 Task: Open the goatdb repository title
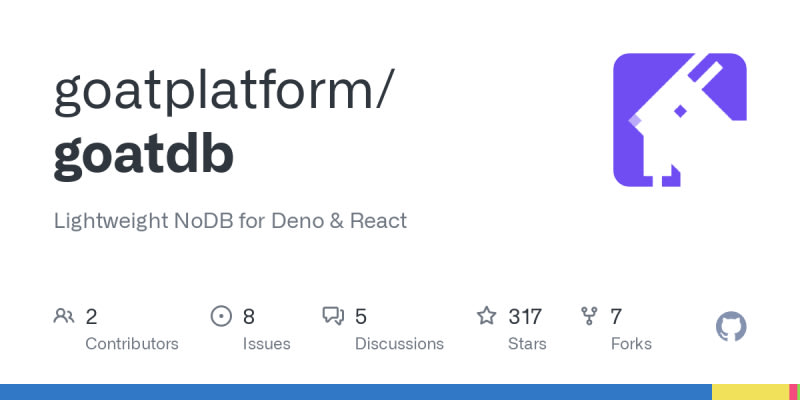click(144, 154)
